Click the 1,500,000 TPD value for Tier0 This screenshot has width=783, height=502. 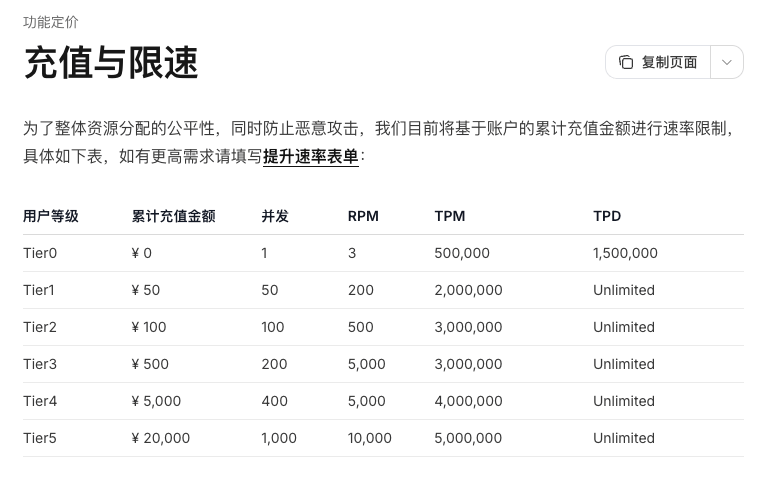625,253
